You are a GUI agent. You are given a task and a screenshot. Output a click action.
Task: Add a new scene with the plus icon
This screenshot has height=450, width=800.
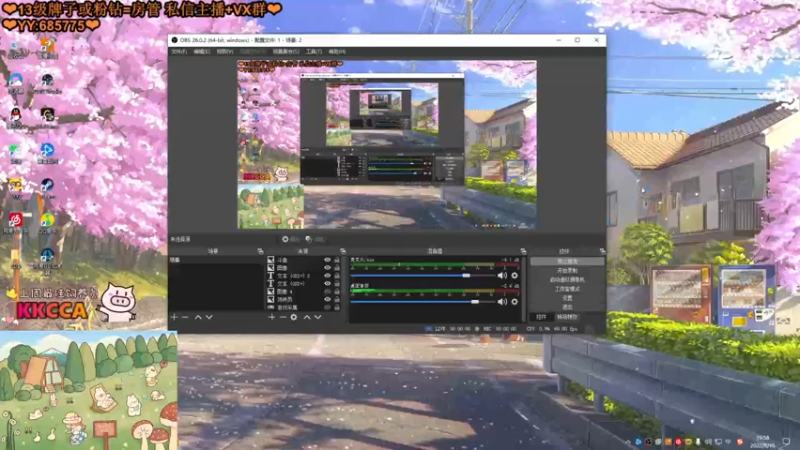[174, 317]
